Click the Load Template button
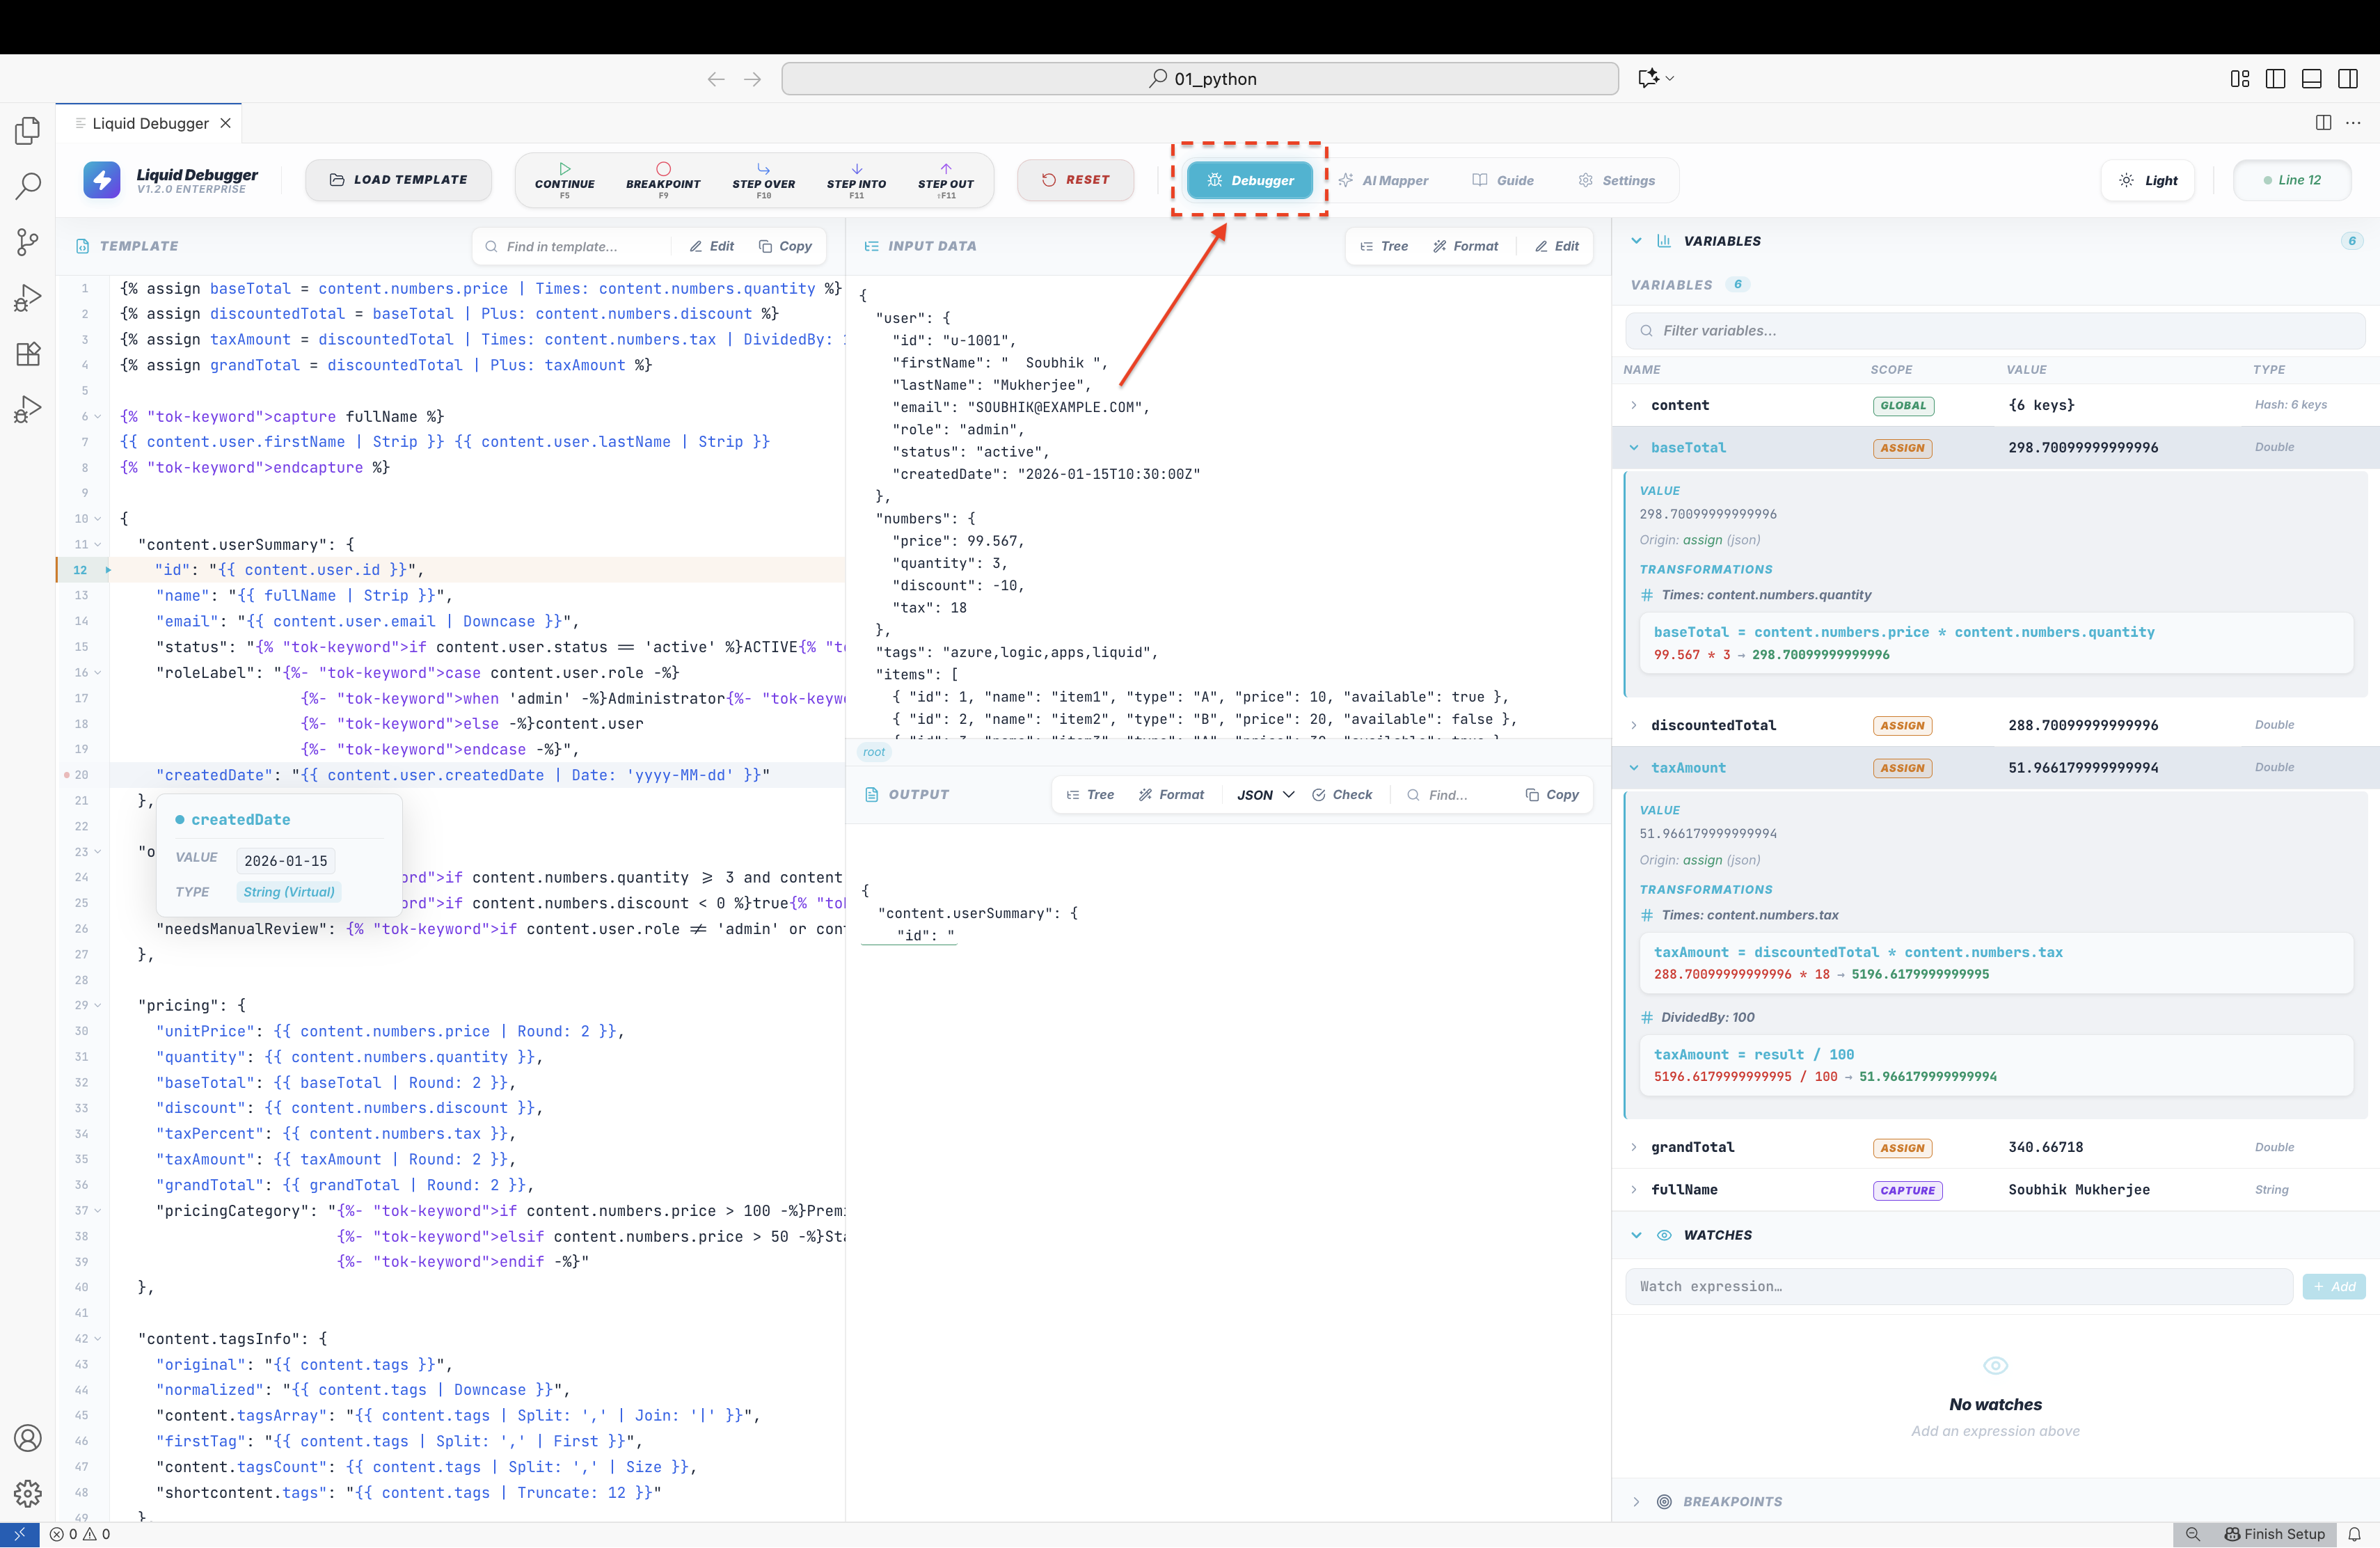The height and width of the screenshot is (1548, 2380). tap(398, 180)
